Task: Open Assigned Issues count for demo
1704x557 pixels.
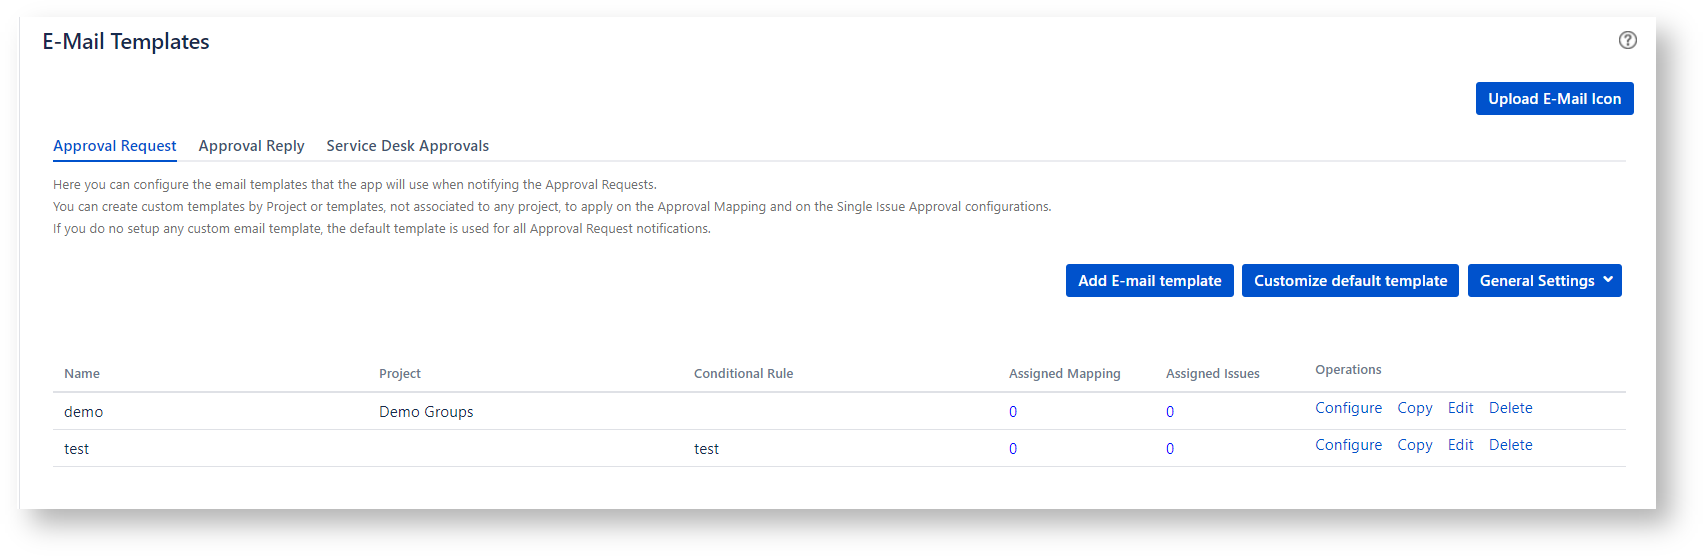Action: [x=1170, y=412]
